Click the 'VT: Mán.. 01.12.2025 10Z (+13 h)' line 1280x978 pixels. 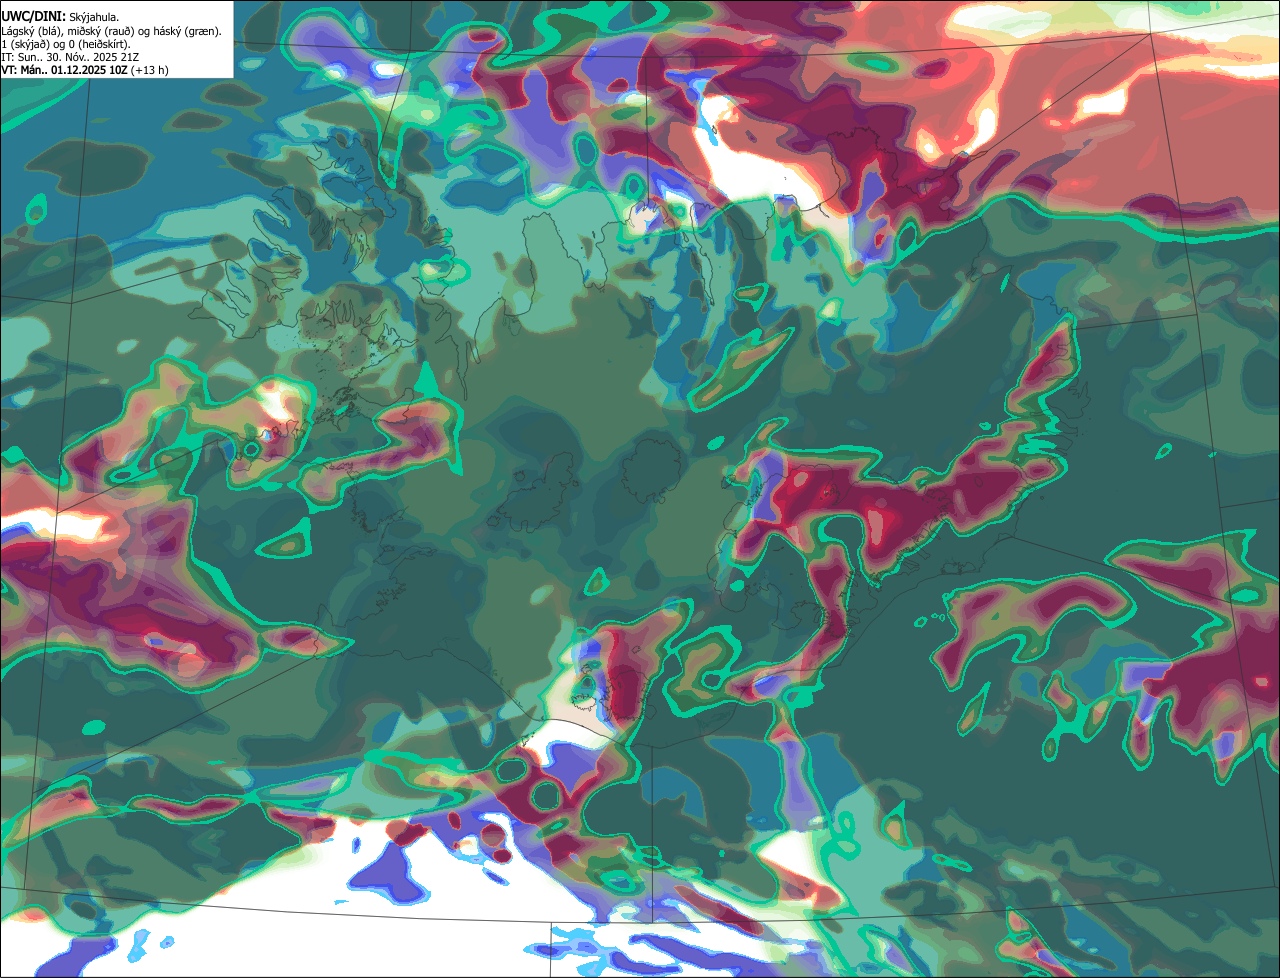85,70
